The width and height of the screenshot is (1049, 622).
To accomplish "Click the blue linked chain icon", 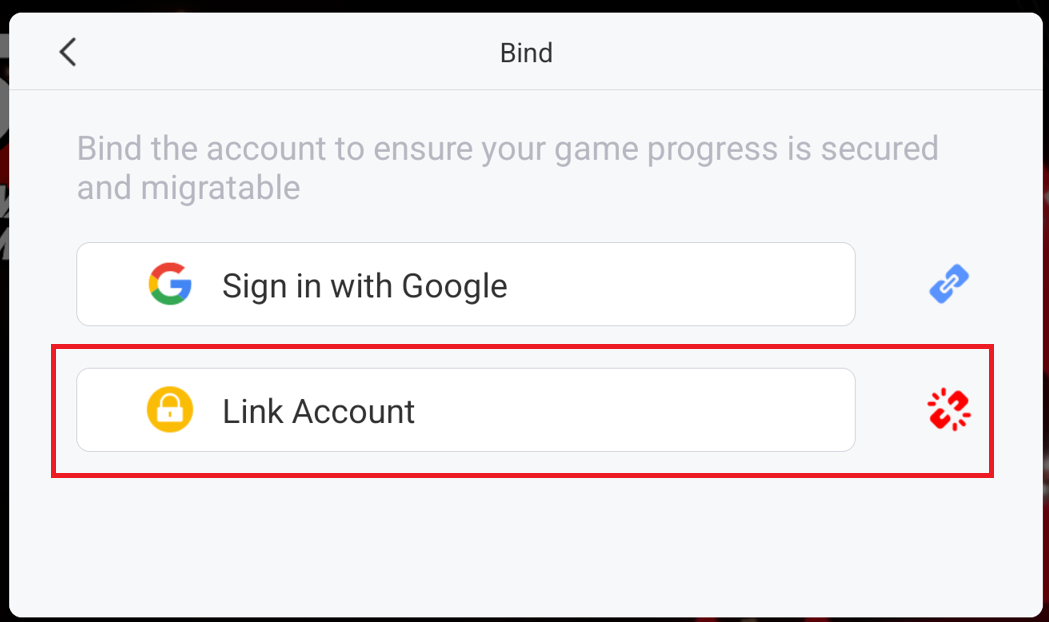I will click(x=949, y=284).
